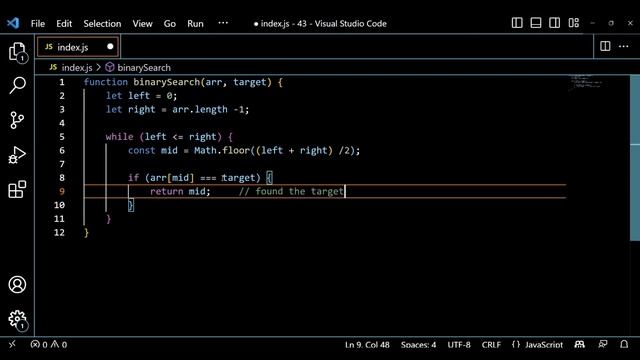This screenshot has width=640, height=360.
Task: Open the Accounts menu
Action: [x=17, y=284]
